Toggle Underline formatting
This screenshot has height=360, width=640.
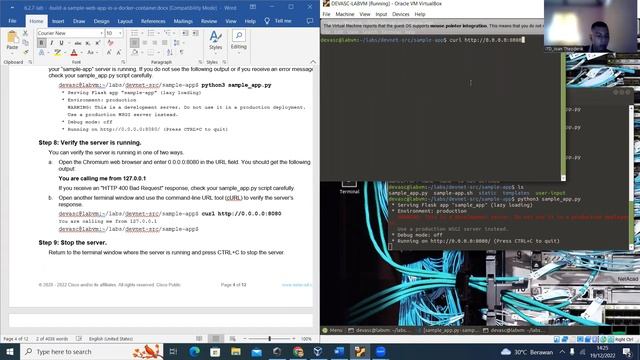(61, 42)
